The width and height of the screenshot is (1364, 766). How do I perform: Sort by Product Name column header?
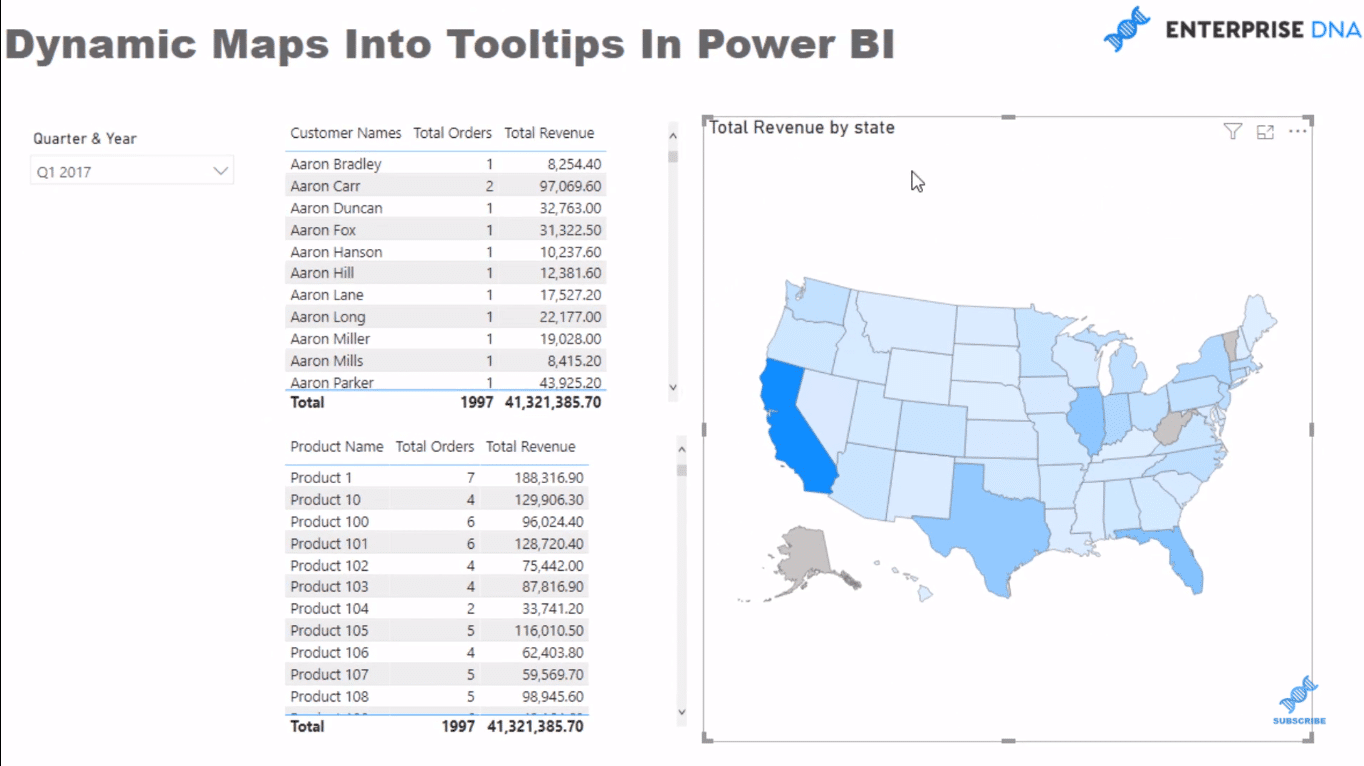[x=337, y=447]
